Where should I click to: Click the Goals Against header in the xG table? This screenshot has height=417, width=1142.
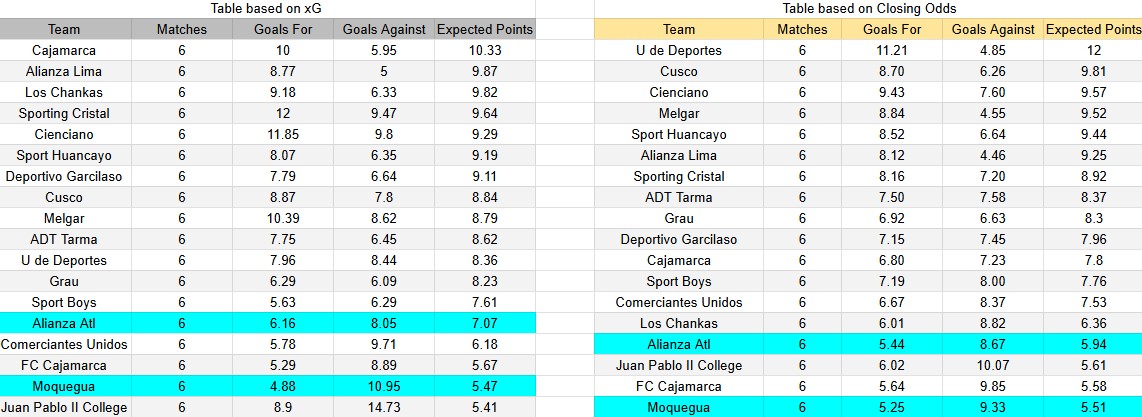(x=384, y=29)
